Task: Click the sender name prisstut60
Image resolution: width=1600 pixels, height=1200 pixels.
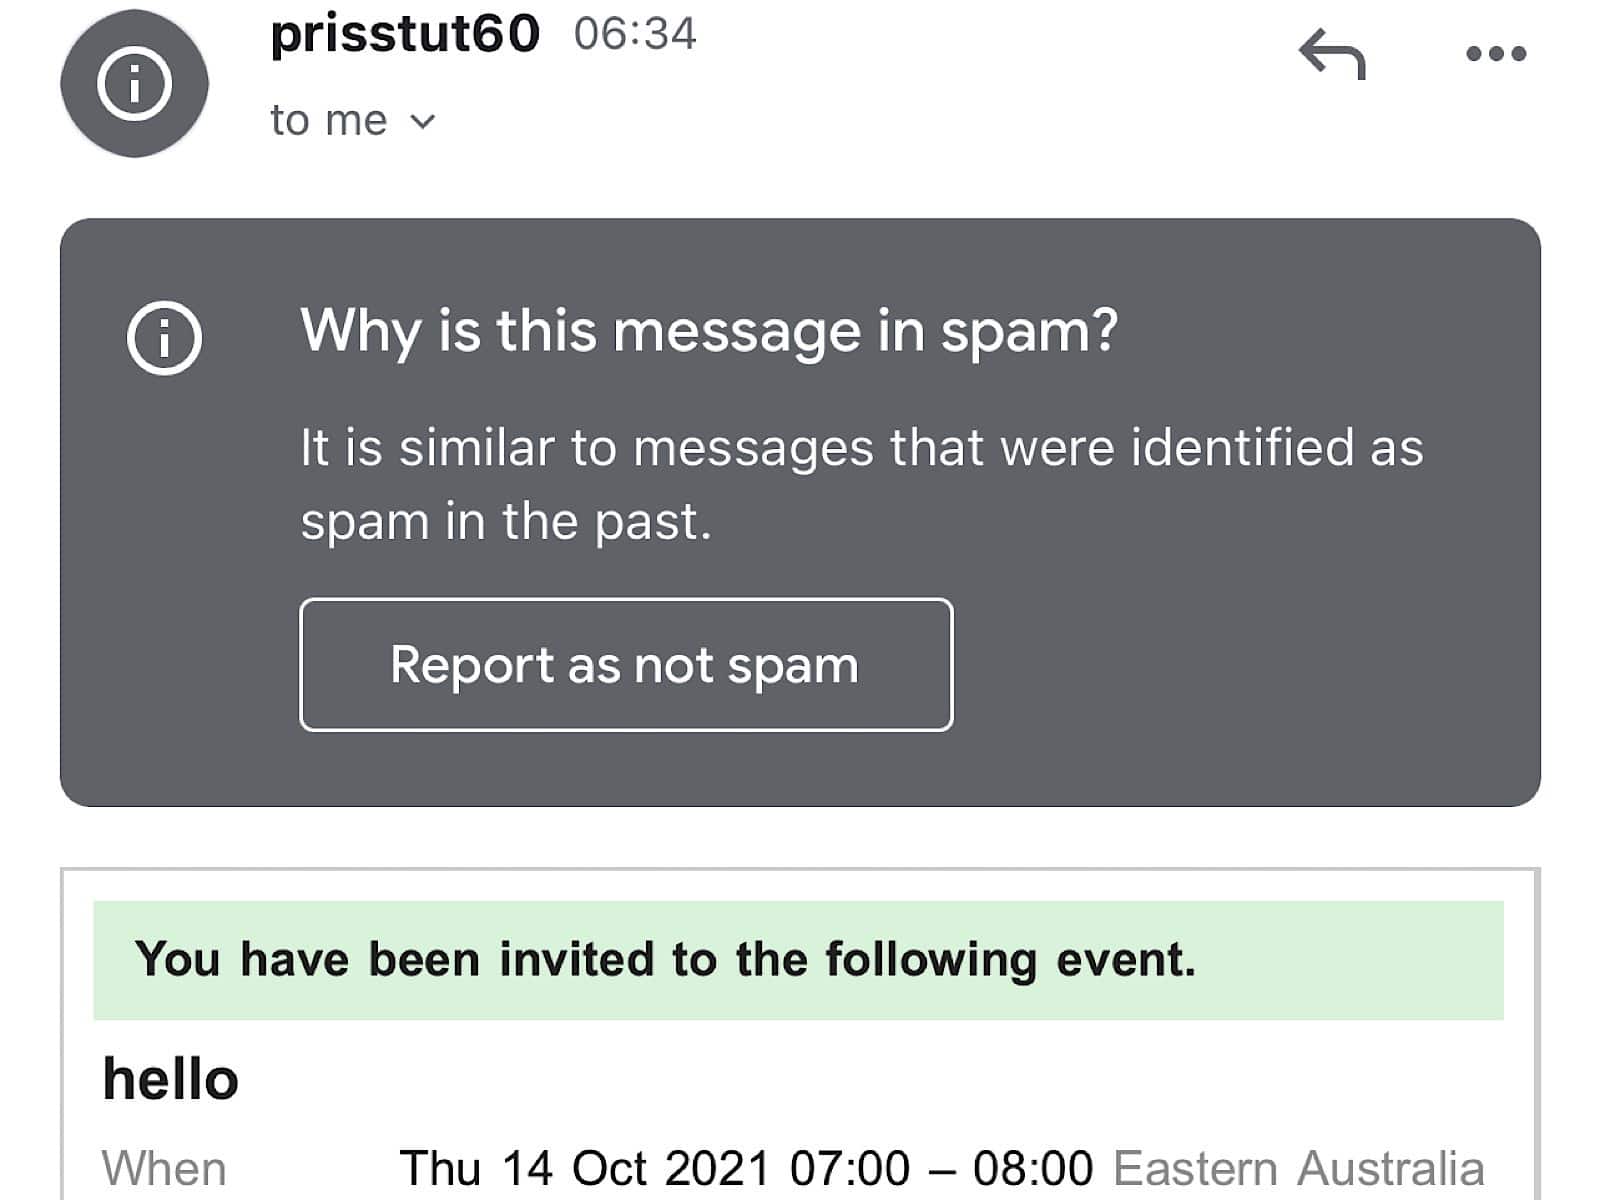Action: coord(405,33)
